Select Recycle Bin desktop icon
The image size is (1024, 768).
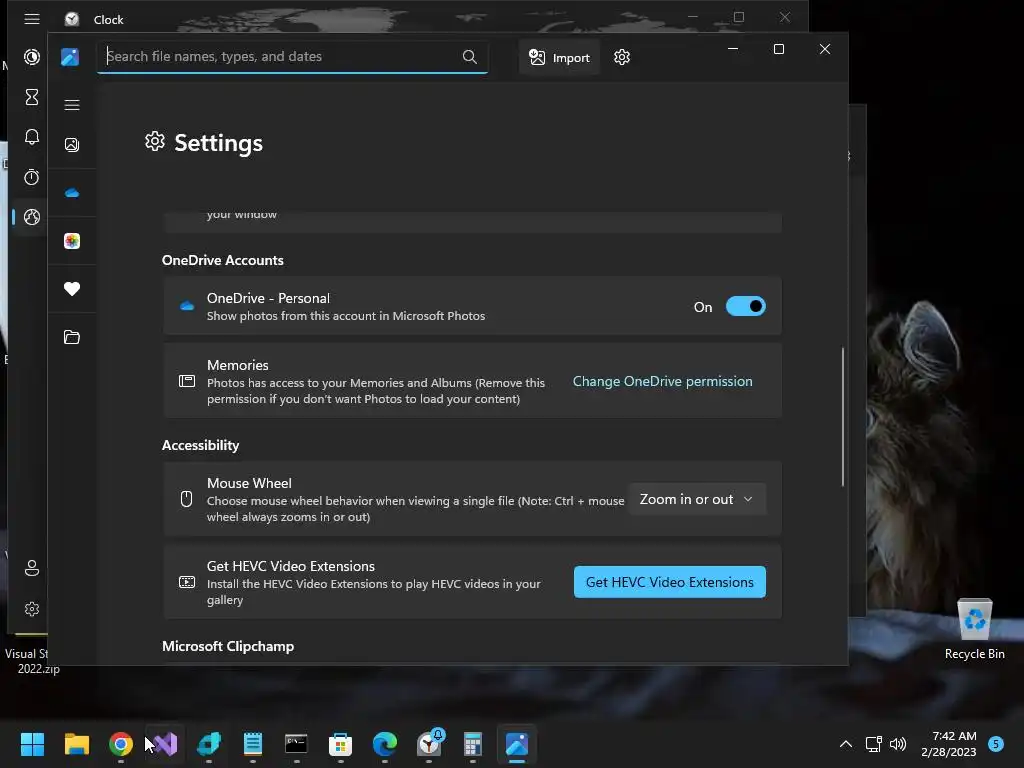click(974, 629)
